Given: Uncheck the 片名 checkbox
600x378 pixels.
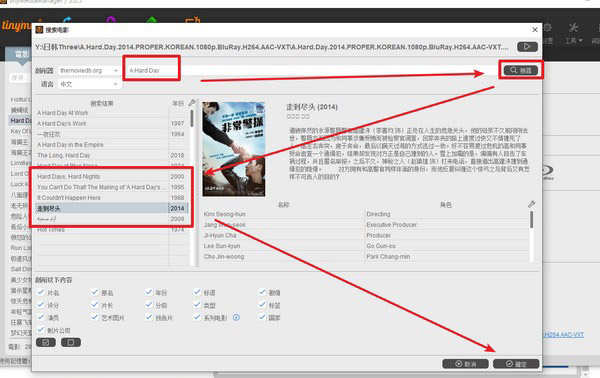Looking at the screenshot, I should coord(41,292).
